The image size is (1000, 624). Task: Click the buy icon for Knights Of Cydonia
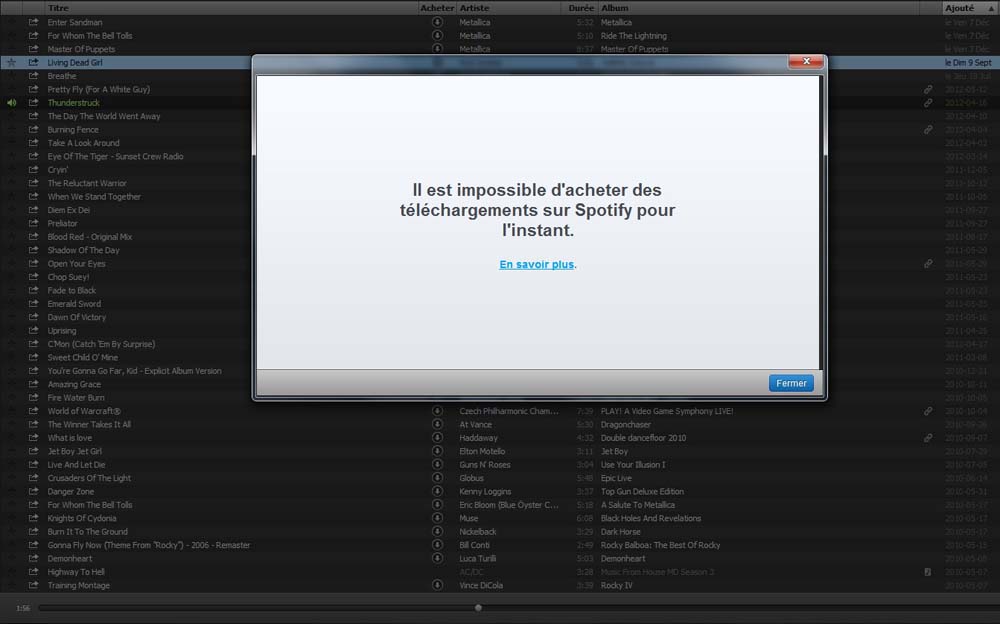(x=438, y=518)
